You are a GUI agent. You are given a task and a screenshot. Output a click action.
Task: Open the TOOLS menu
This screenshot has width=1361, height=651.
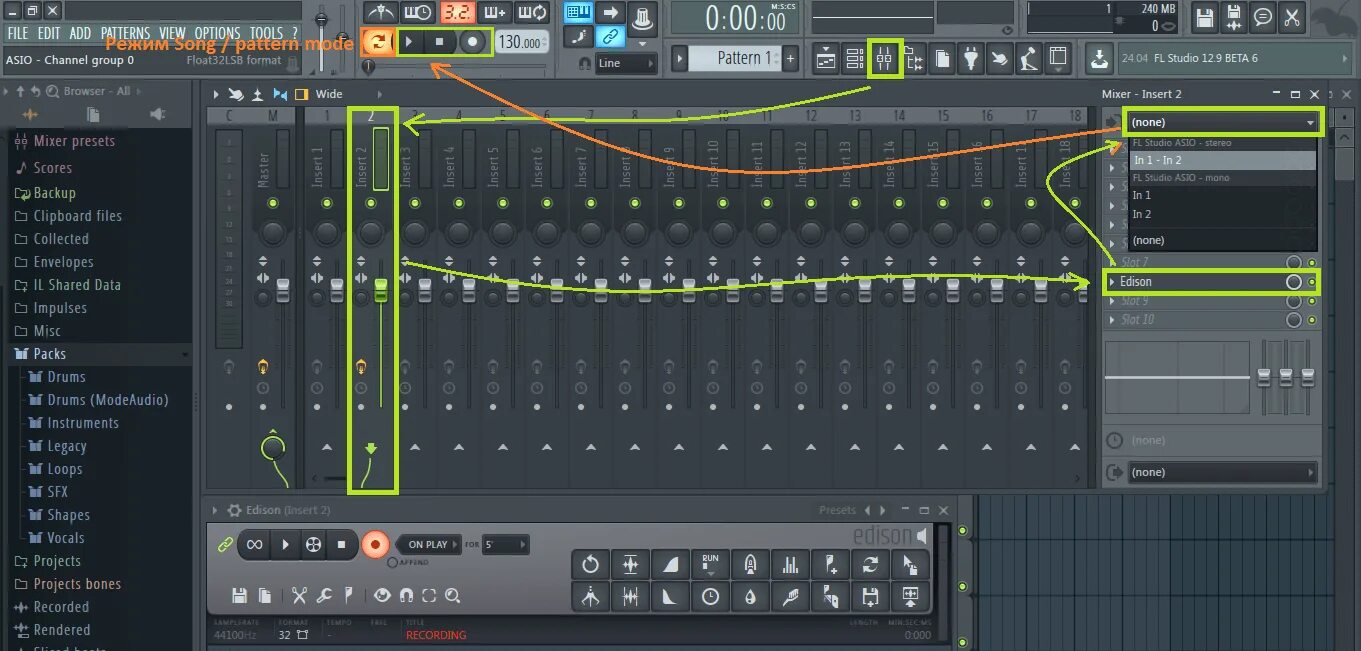[266, 33]
